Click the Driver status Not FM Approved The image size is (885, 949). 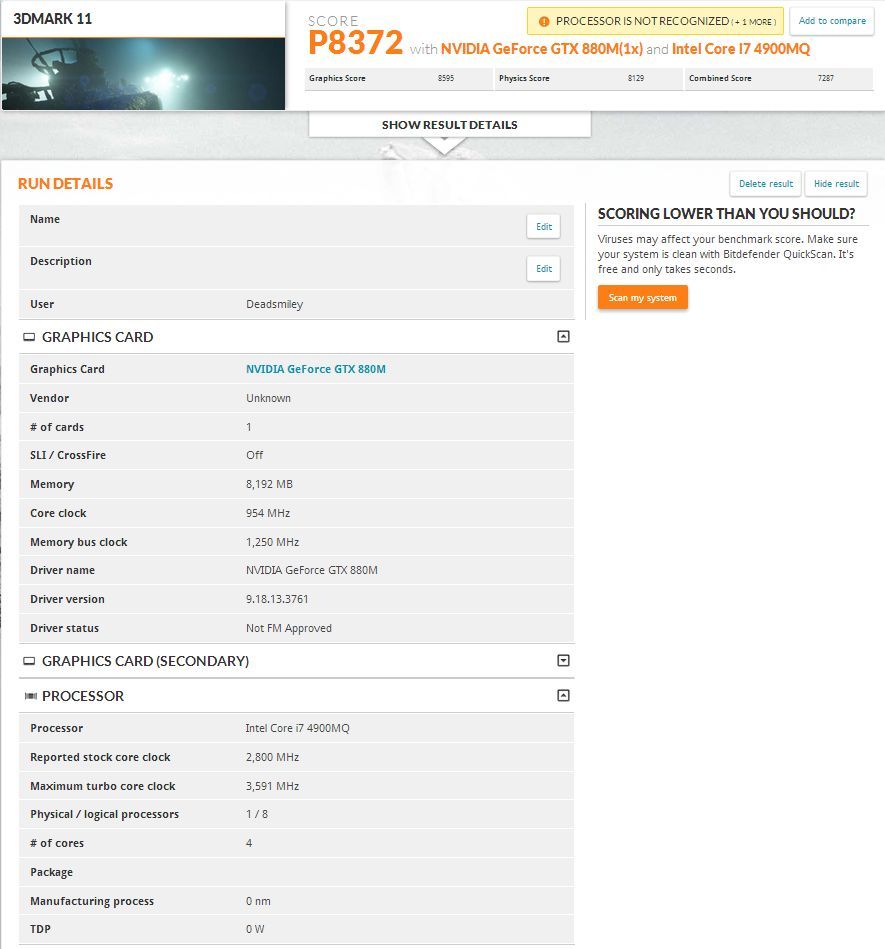289,628
